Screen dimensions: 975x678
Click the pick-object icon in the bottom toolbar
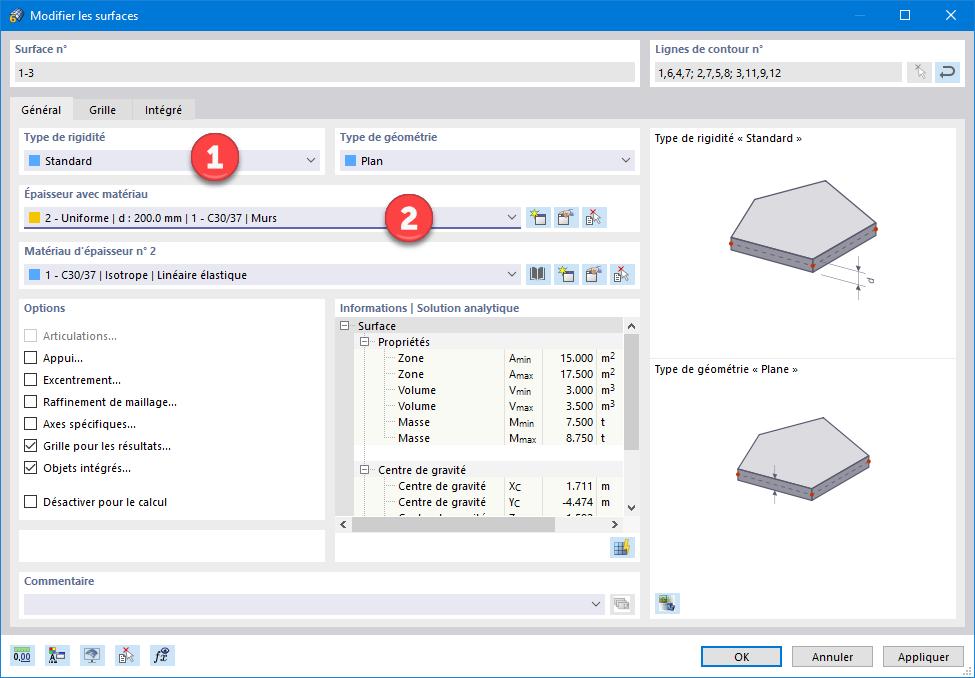point(127,656)
